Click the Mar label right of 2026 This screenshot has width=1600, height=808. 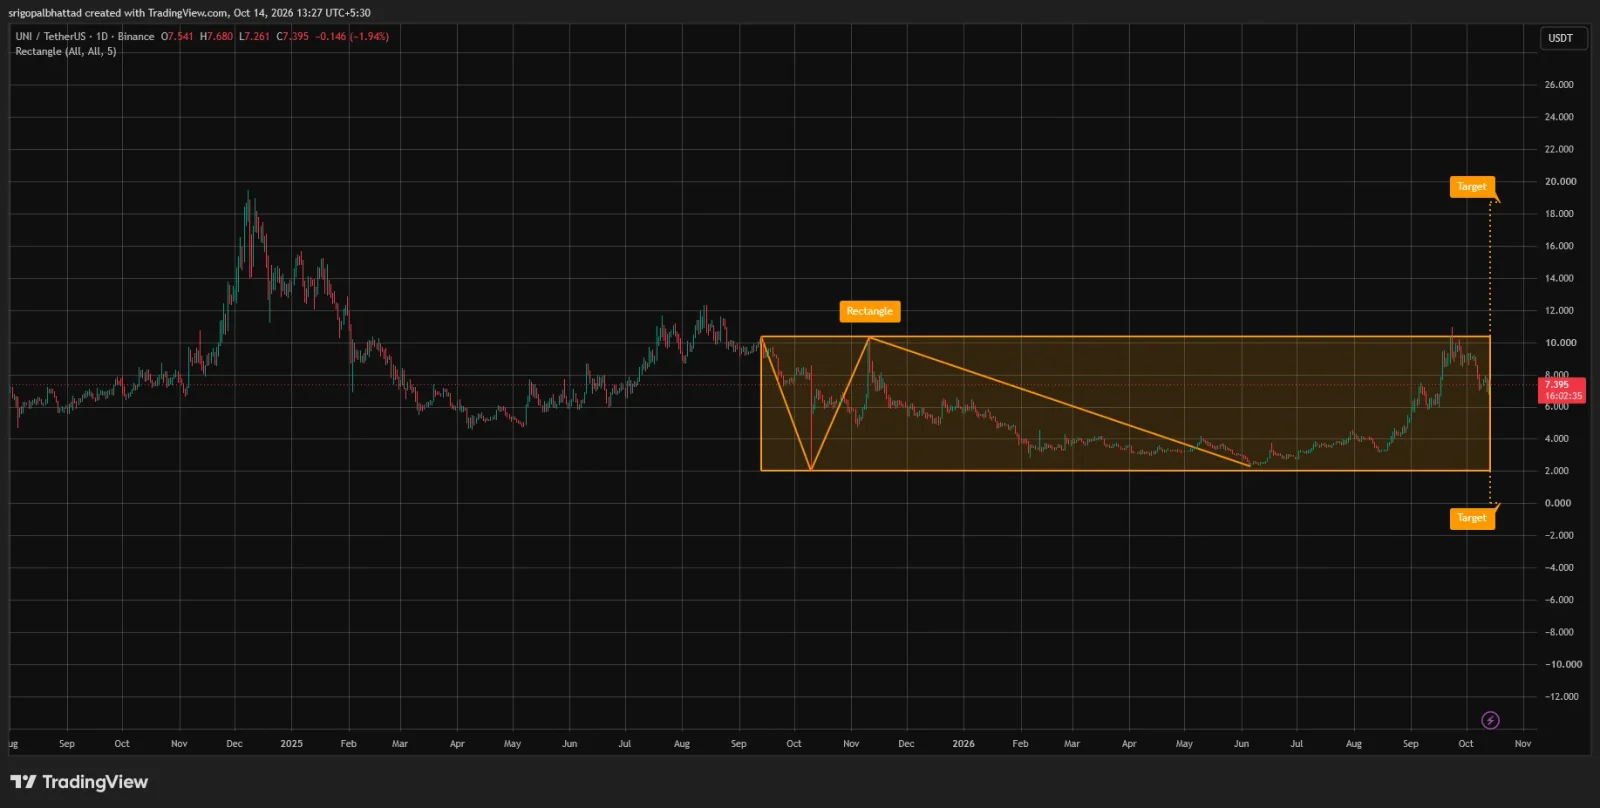tap(1071, 744)
